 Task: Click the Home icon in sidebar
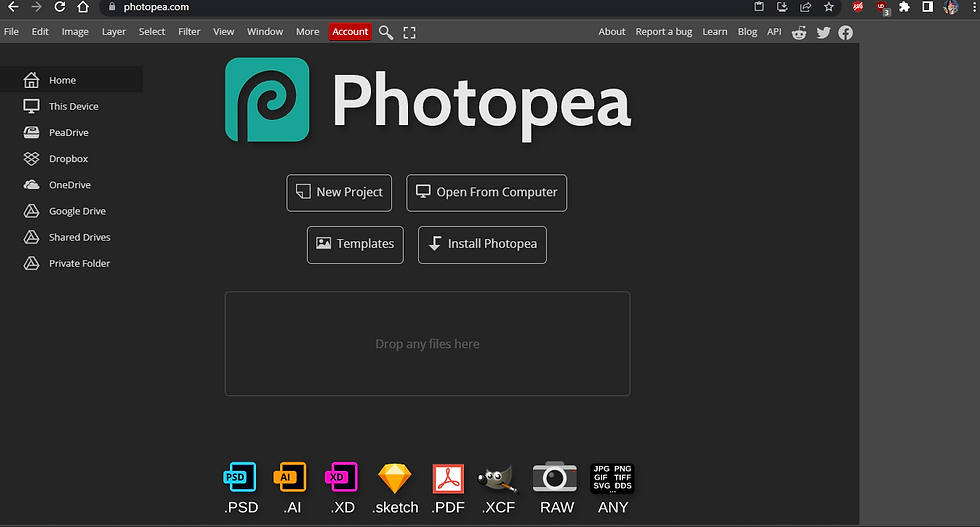pyautogui.click(x=31, y=80)
